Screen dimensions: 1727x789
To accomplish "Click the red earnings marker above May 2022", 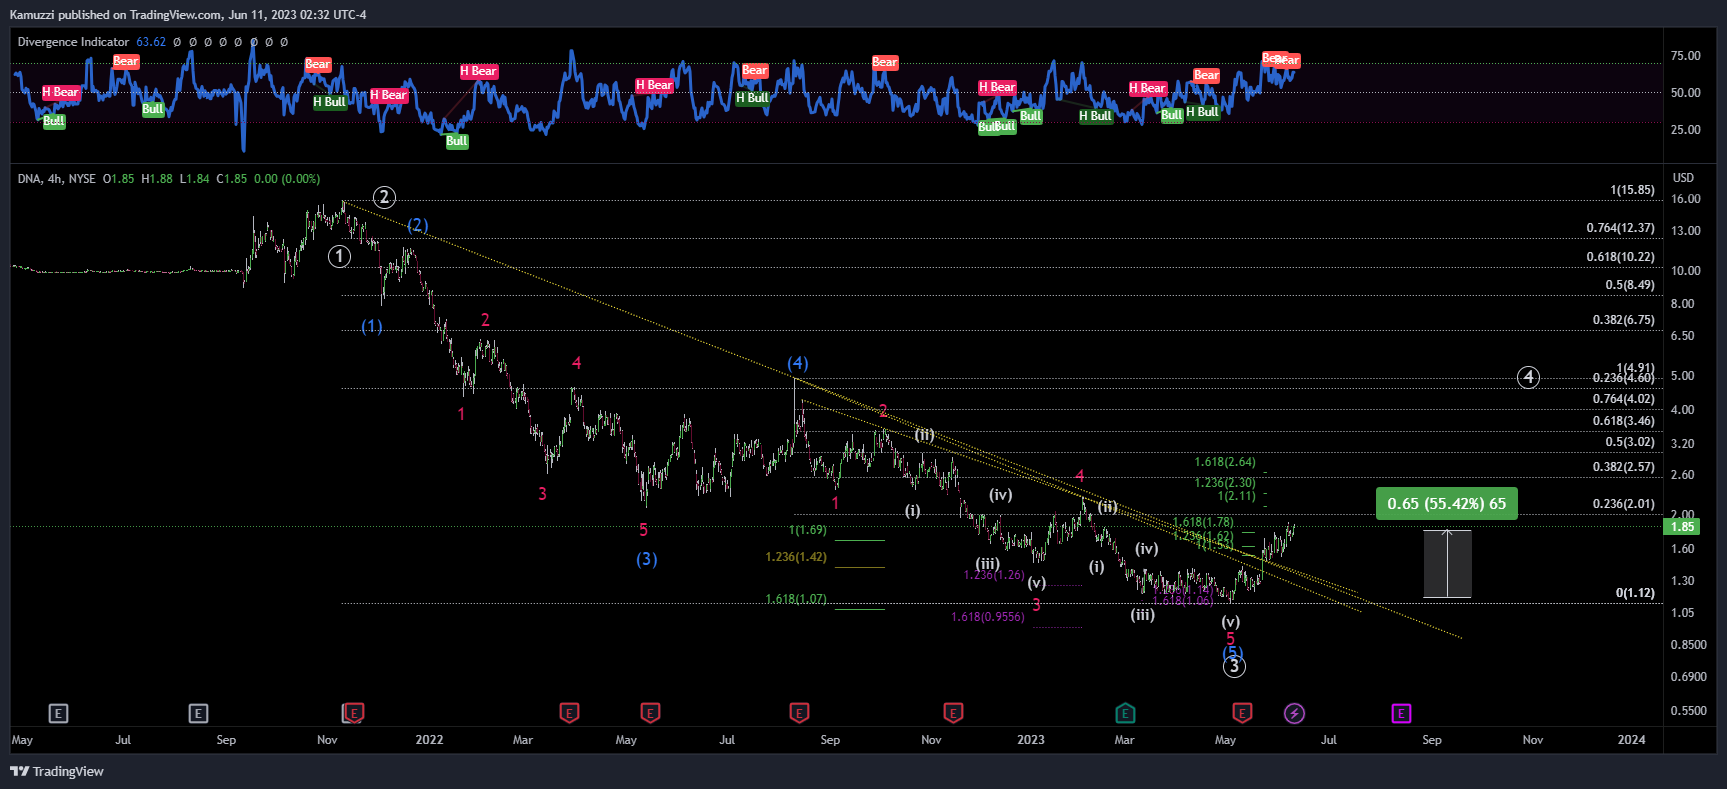I will point(650,713).
